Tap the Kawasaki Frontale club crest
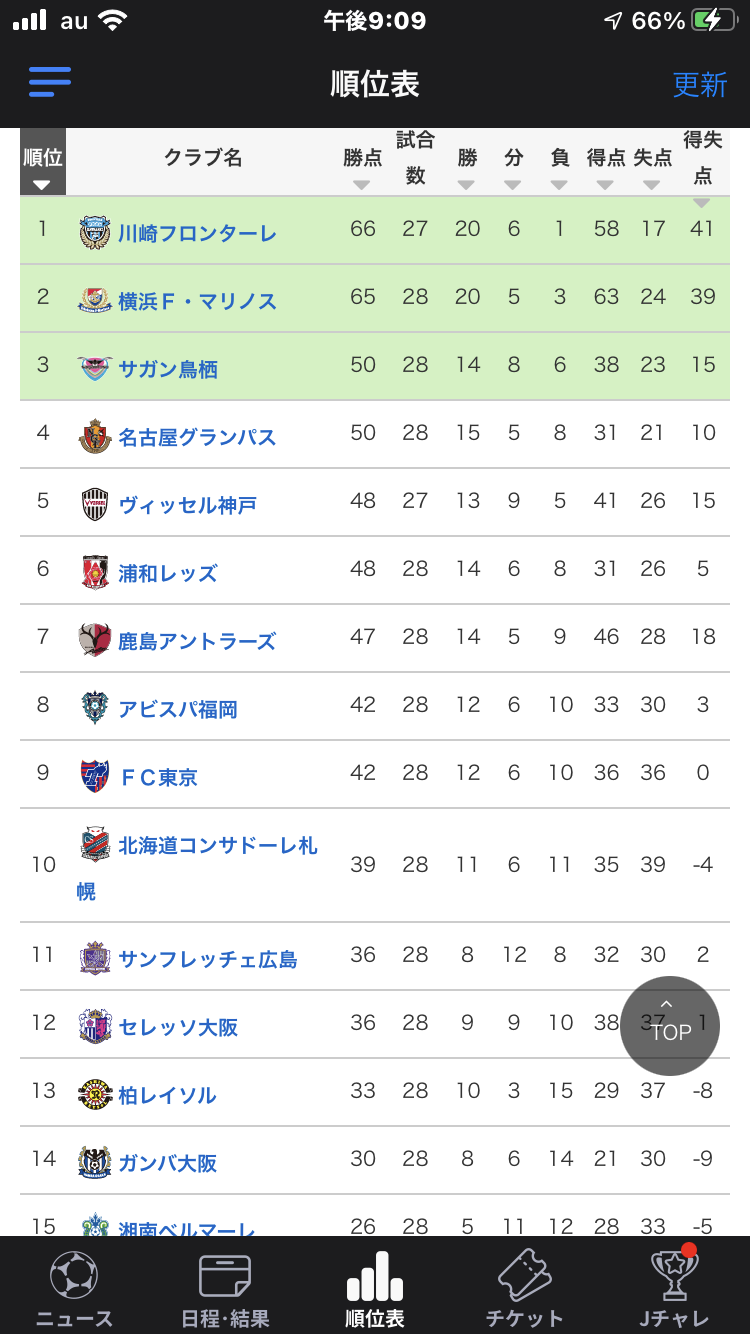The height and width of the screenshot is (1334, 750). [x=94, y=233]
